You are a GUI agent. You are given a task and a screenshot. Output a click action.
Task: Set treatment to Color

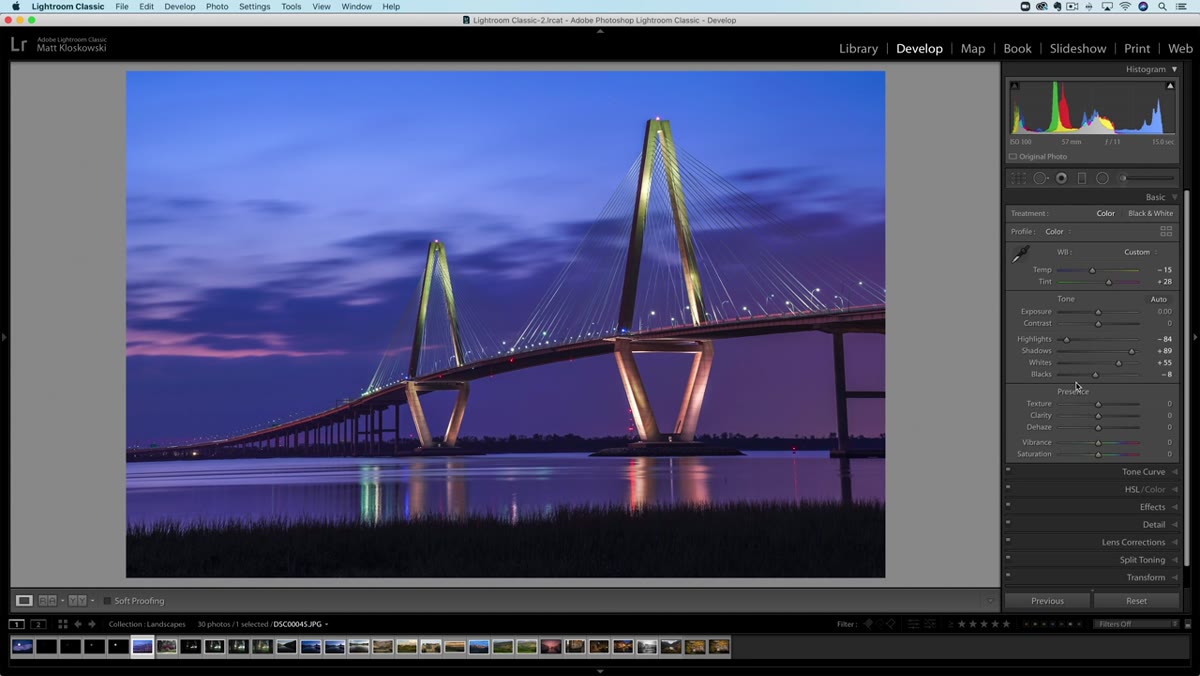coord(1105,213)
